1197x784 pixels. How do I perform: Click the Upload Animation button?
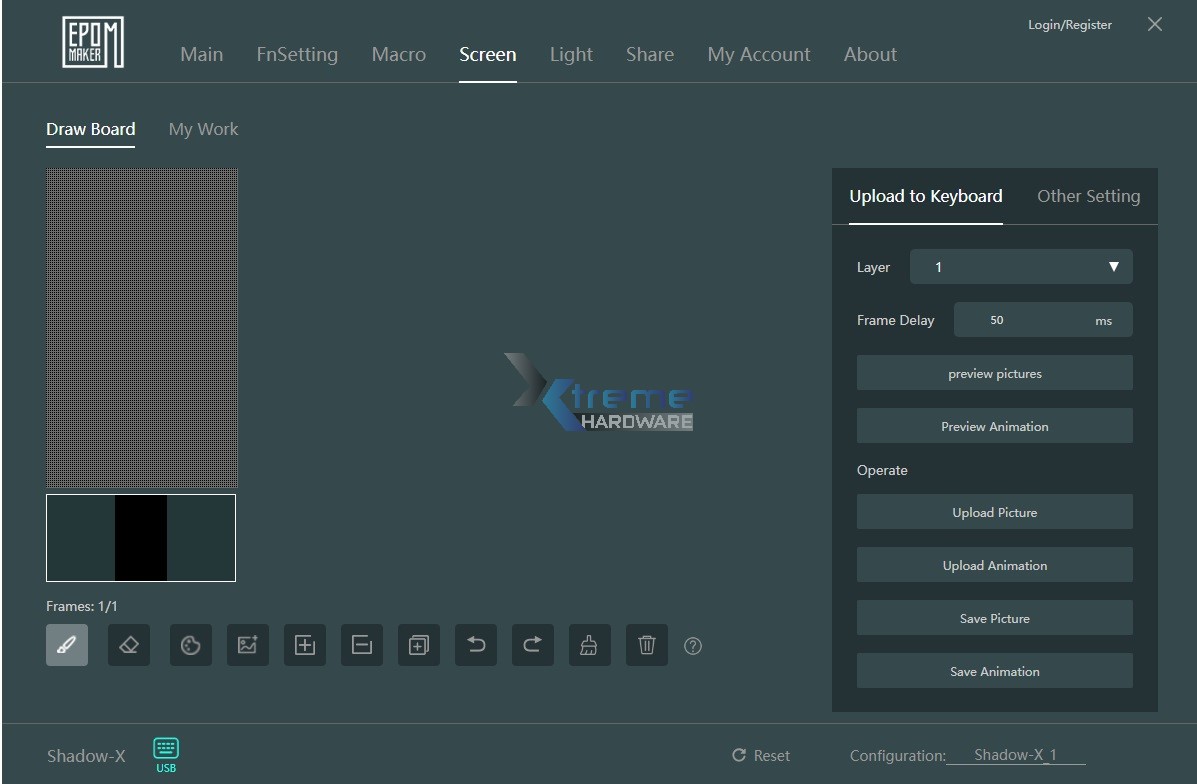point(994,565)
